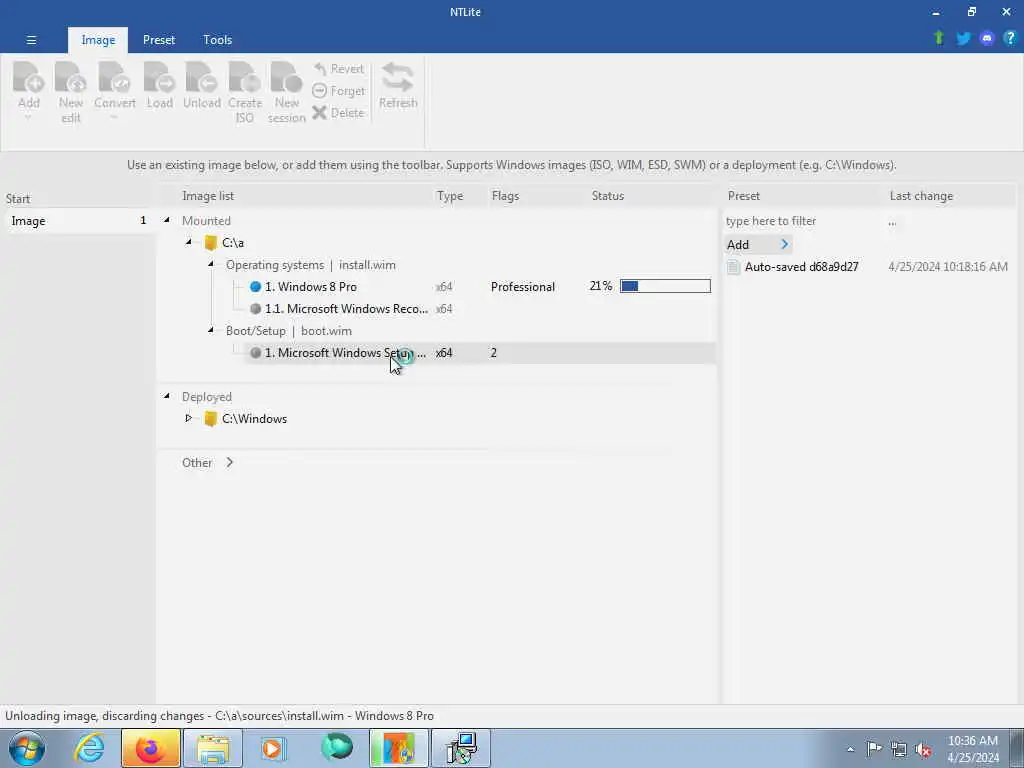The height and width of the screenshot is (768, 1024).
Task: Open Internet Explorer from the taskbar
Action: [88, 748]
